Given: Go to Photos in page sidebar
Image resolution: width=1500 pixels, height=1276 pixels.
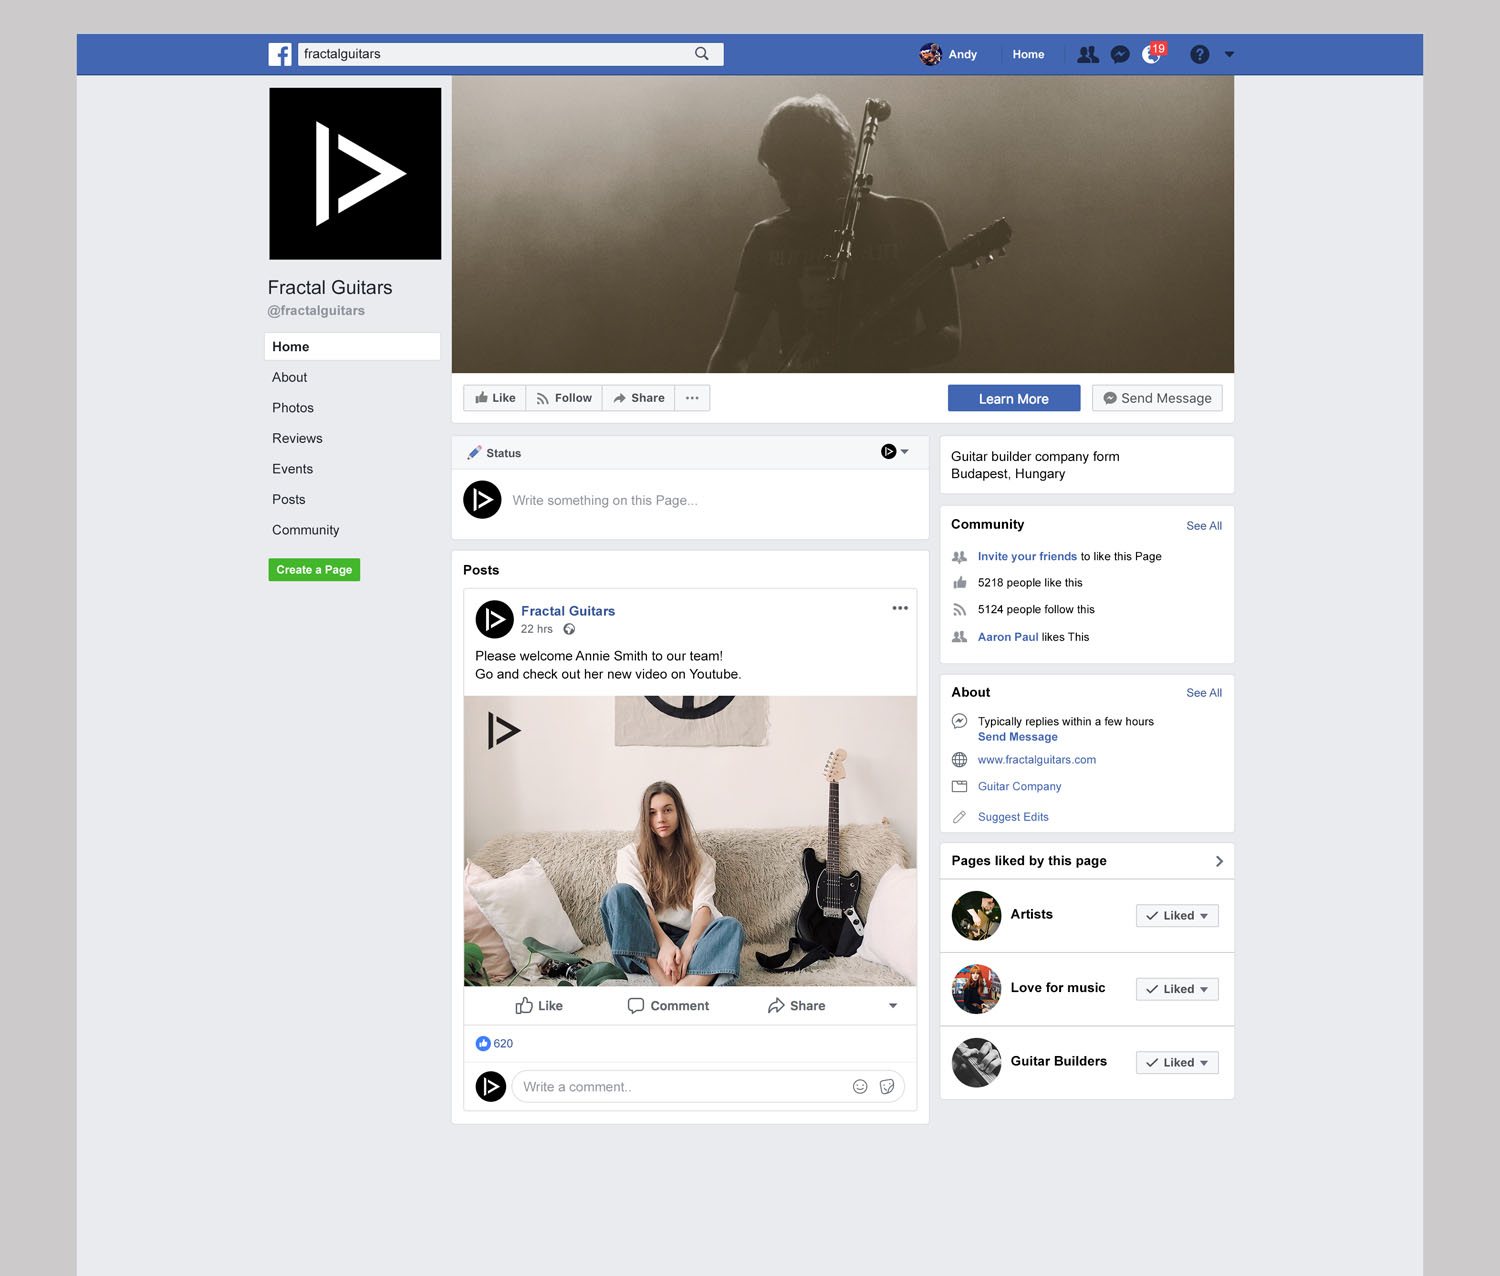Looking at the screenshot, I should (x=293, y=408).
